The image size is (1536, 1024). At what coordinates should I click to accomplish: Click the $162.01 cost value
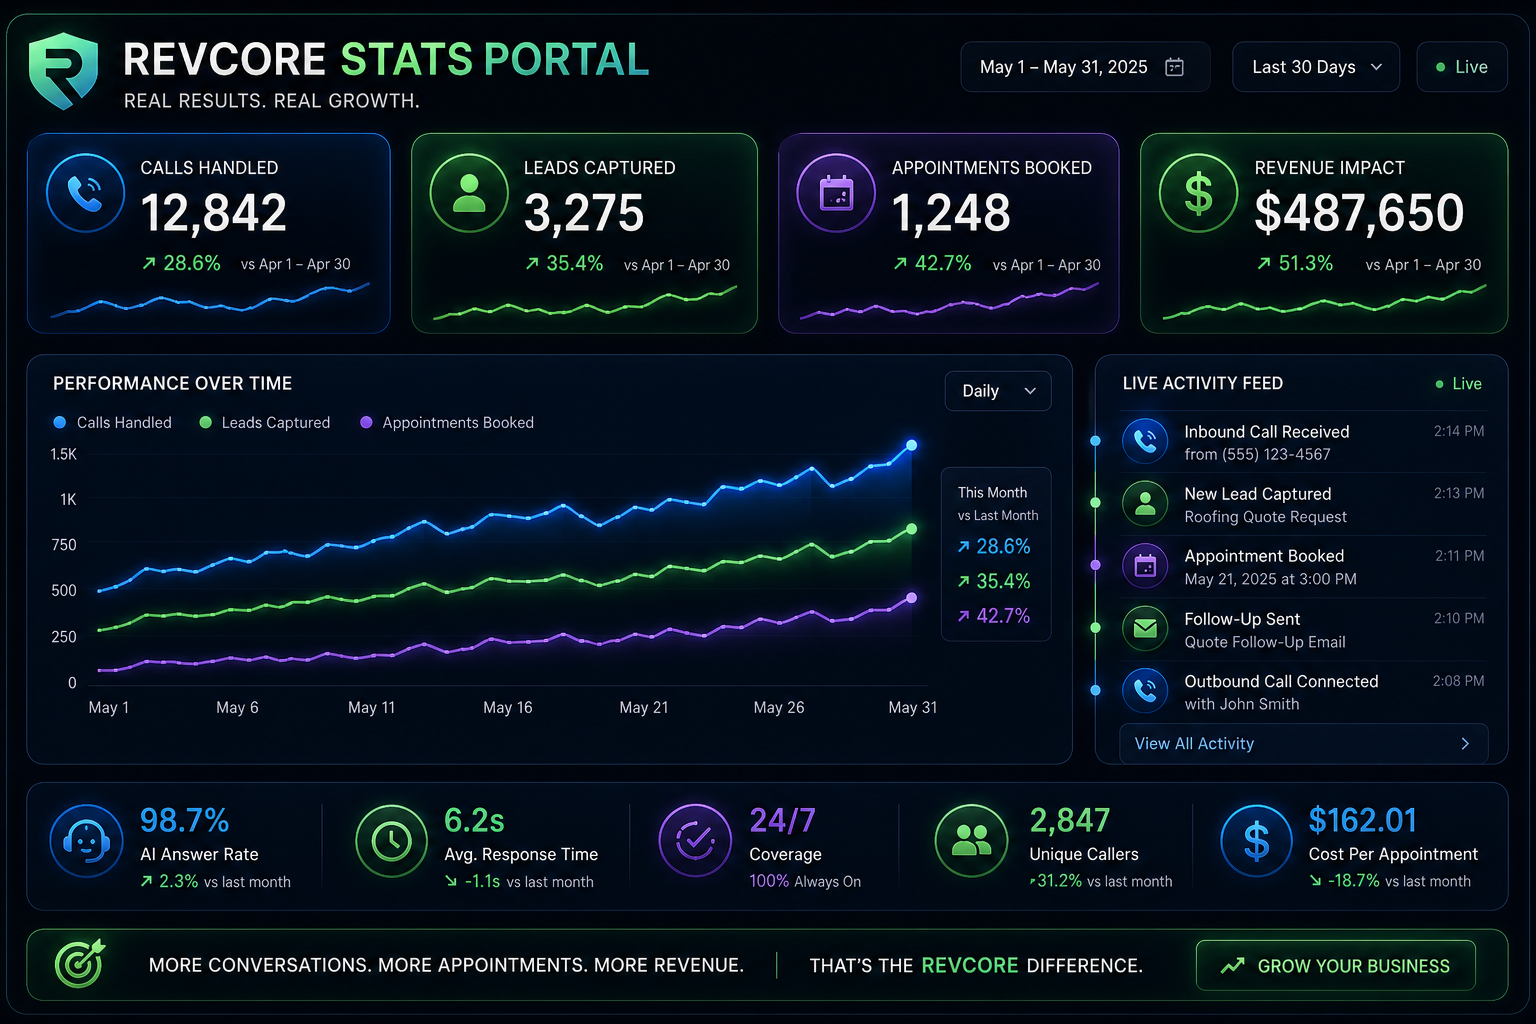(1363, 821)
